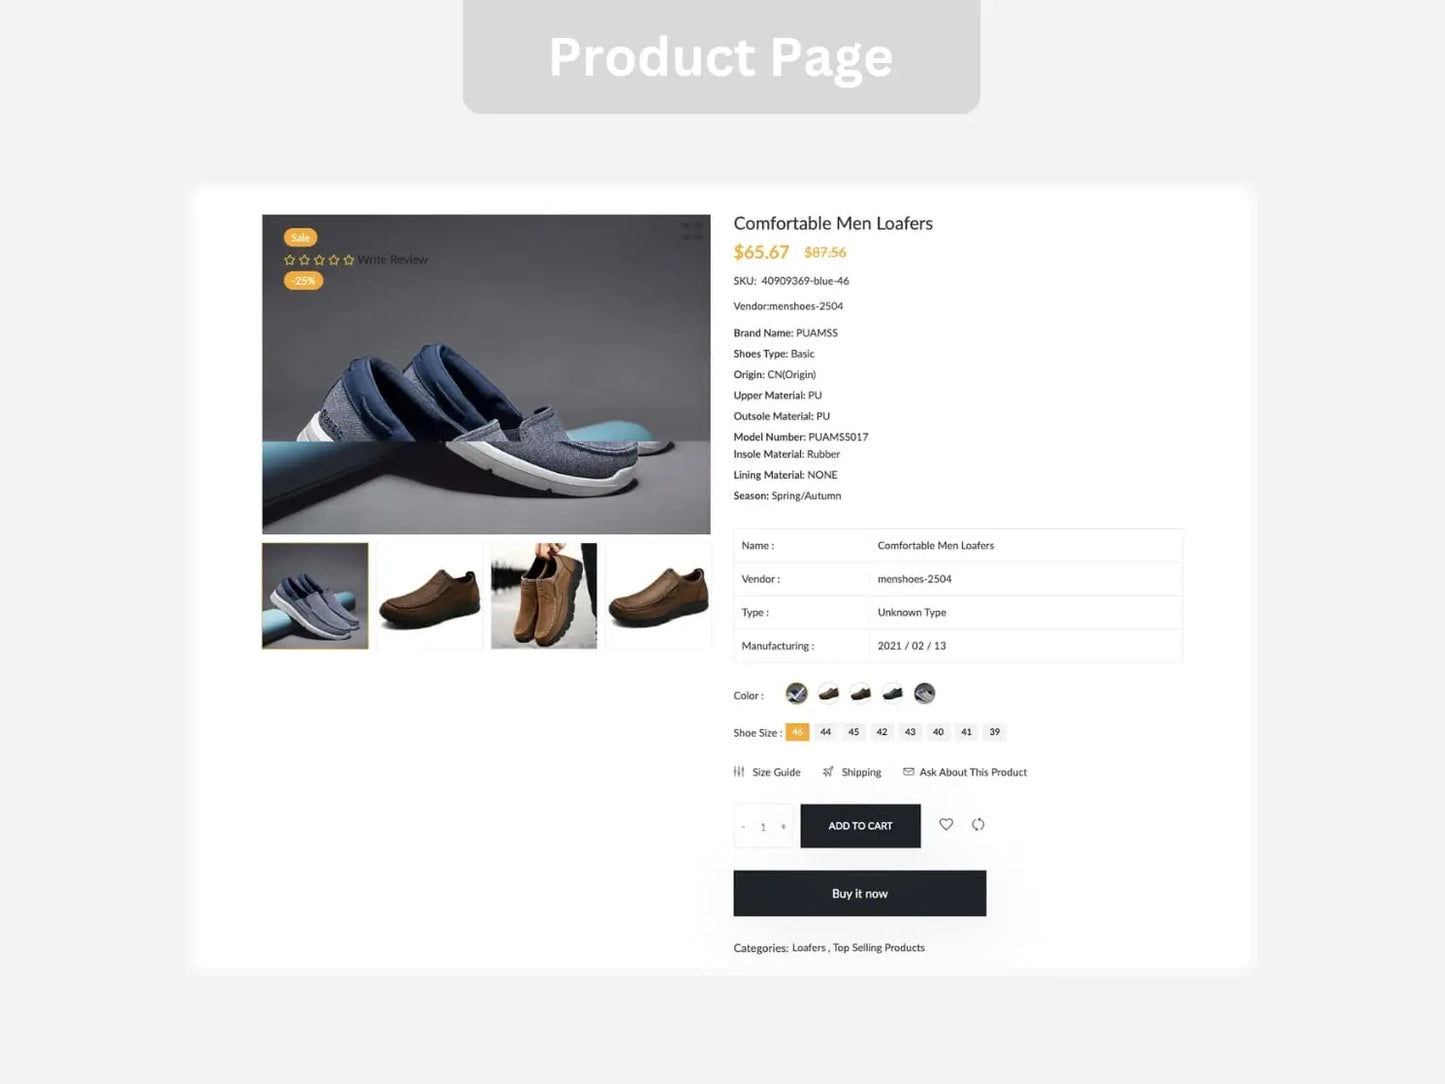Image resolution: width=1445 pixels, height=1084 pixels.
Task: Select shoe size 42
Action: click(882, 732)
